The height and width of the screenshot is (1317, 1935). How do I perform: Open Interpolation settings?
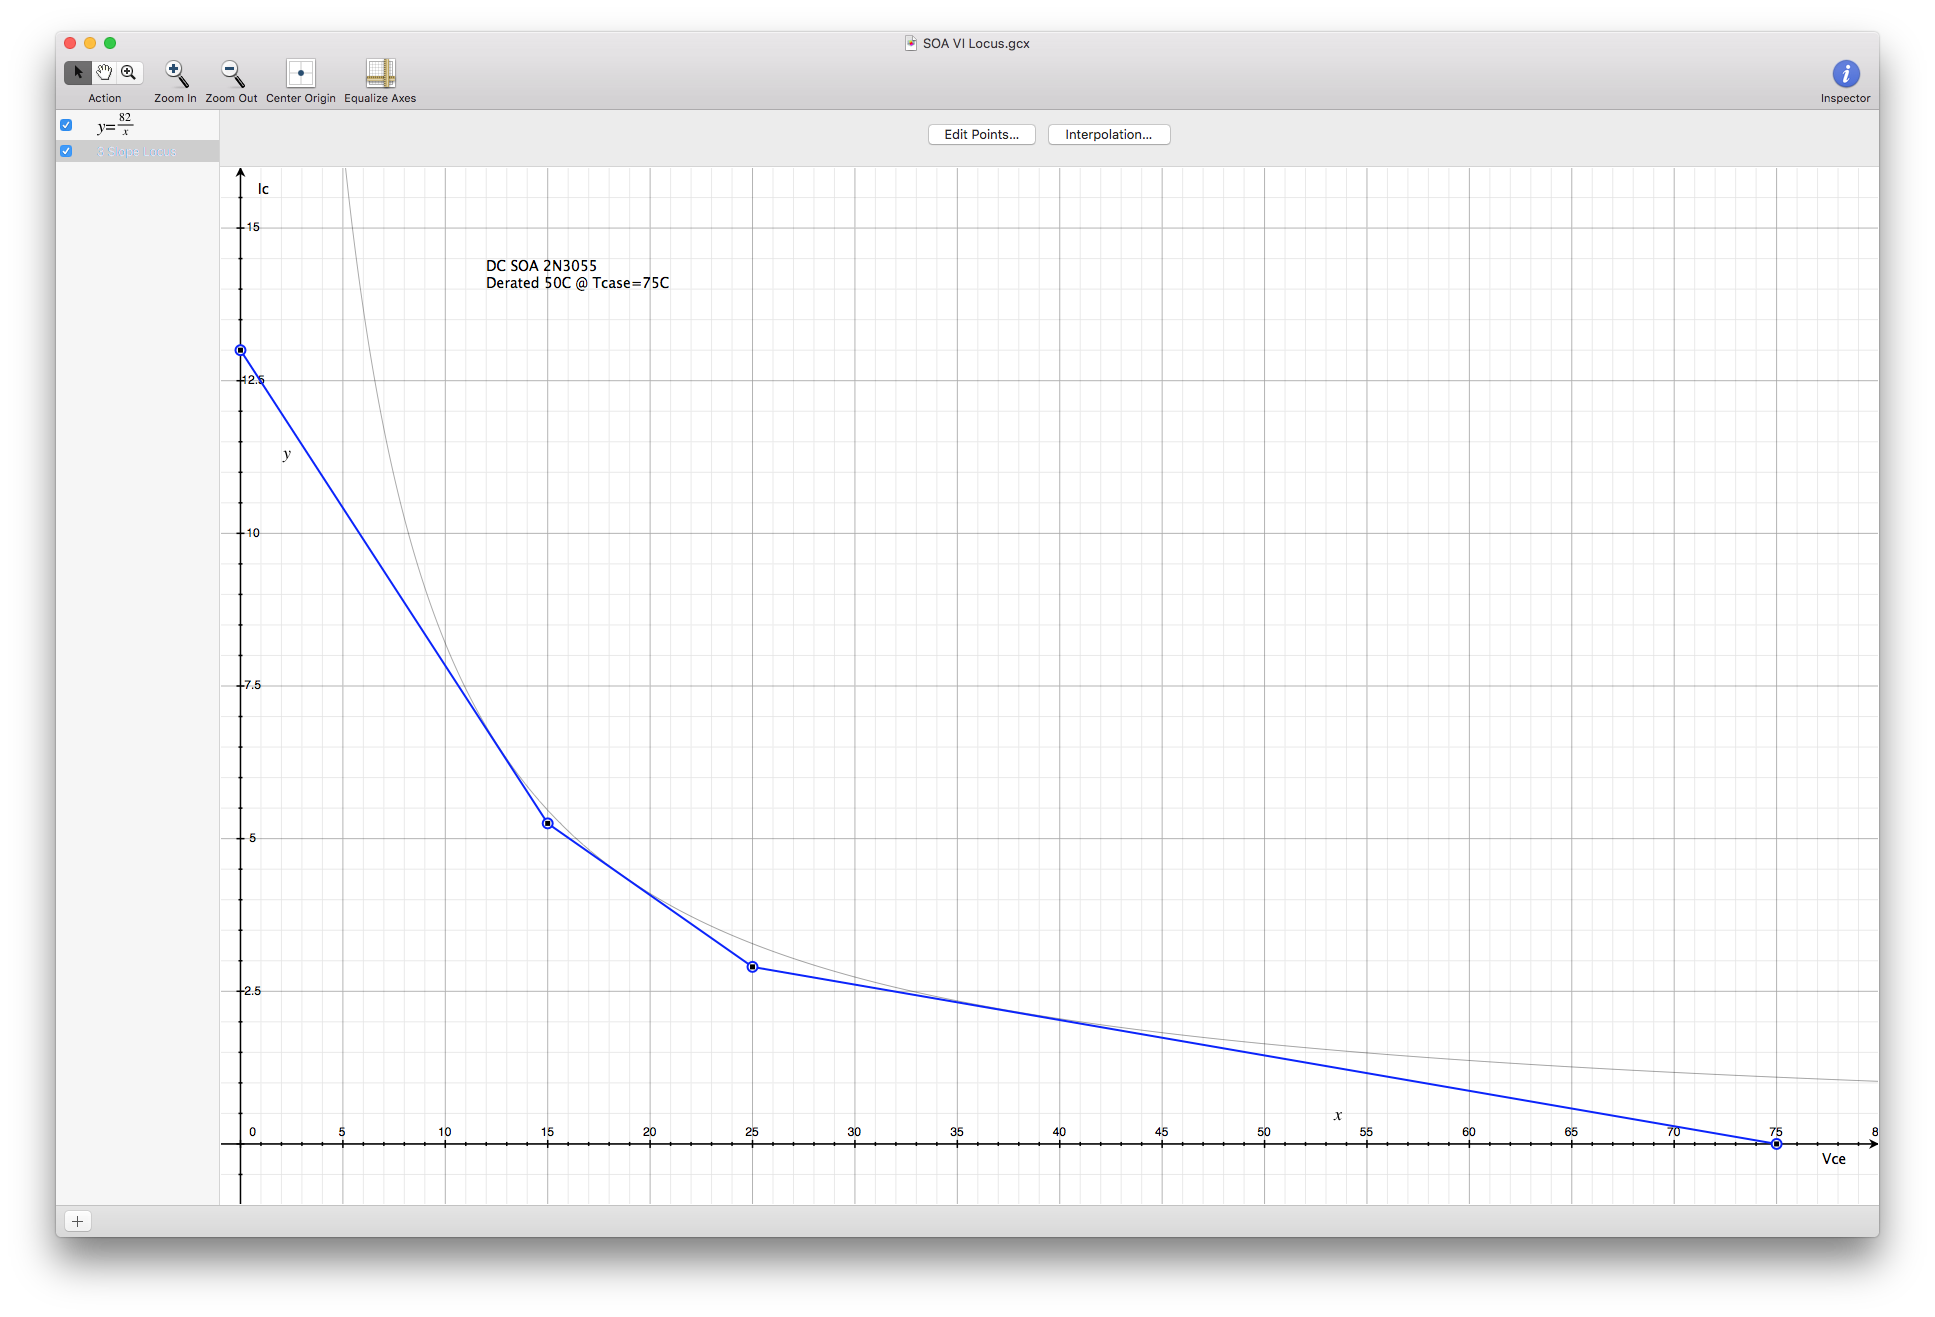pyautogui.click(x=1108, y=135)
